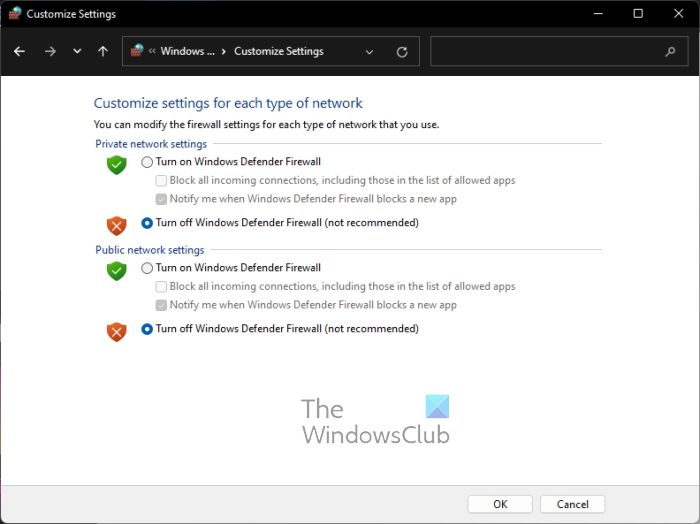The image size is (700, 524).
Task: Toggle Public 'Notify me' checkbox
Action: (x=161, y=305)
